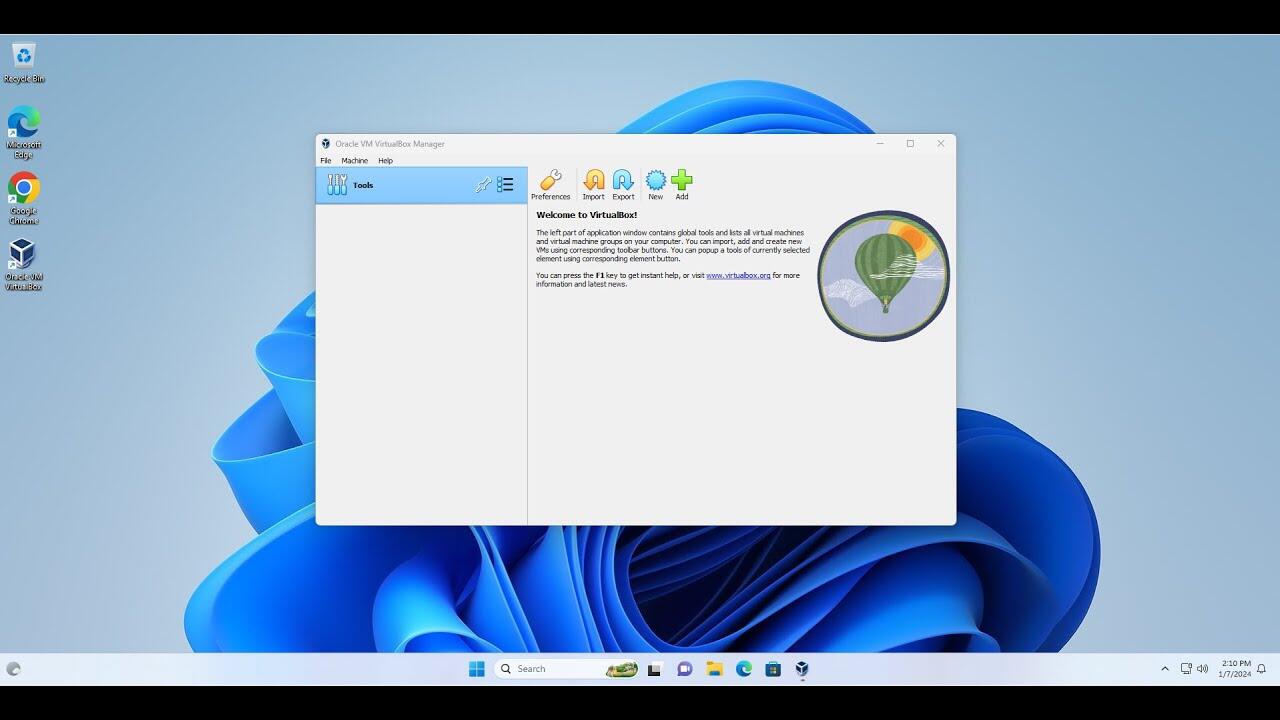Open the Recycle Bin desktop icon
The image size is (1280, 720).
[24, 63]
